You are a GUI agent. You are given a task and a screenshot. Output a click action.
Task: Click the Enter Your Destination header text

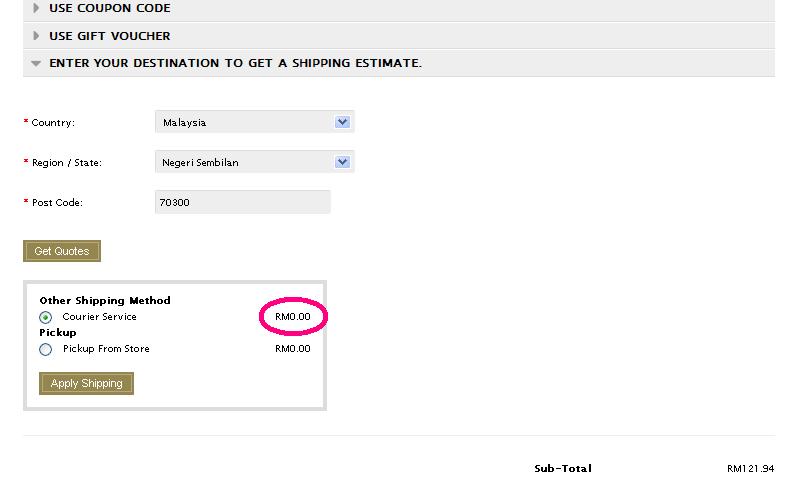coord(235,64)
